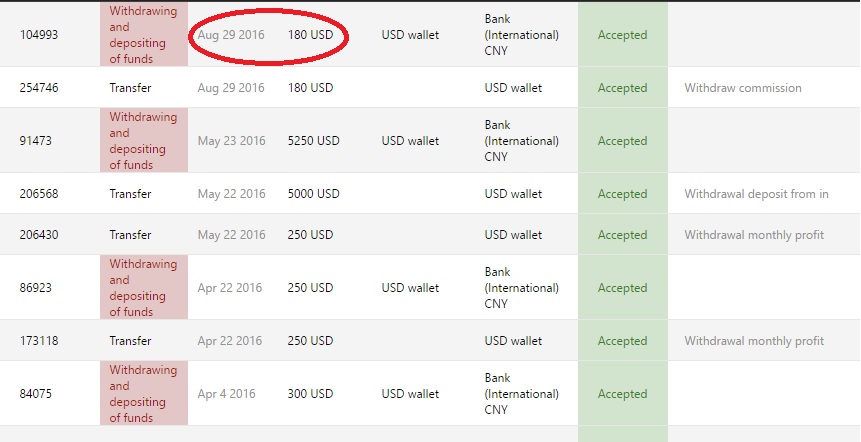Open the Withdraw commission comment
861x442 pixels.
742,88
